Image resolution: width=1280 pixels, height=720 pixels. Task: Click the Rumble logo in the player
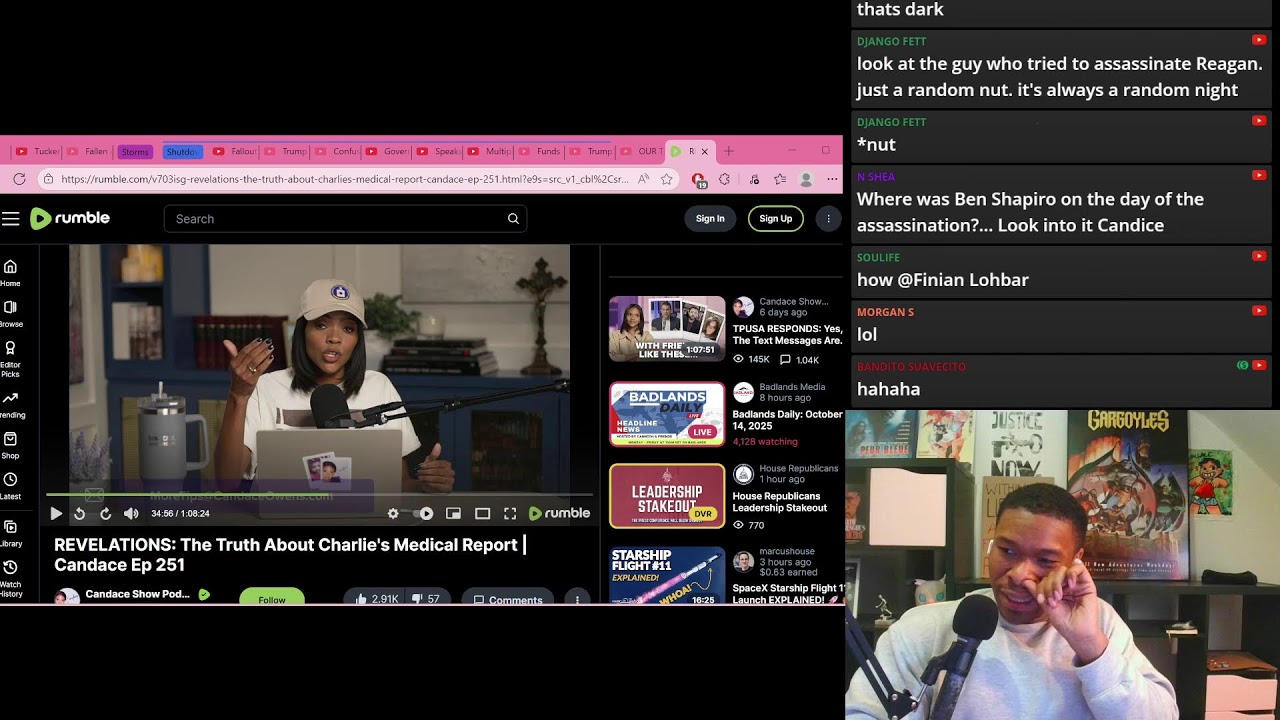(559, 513)
